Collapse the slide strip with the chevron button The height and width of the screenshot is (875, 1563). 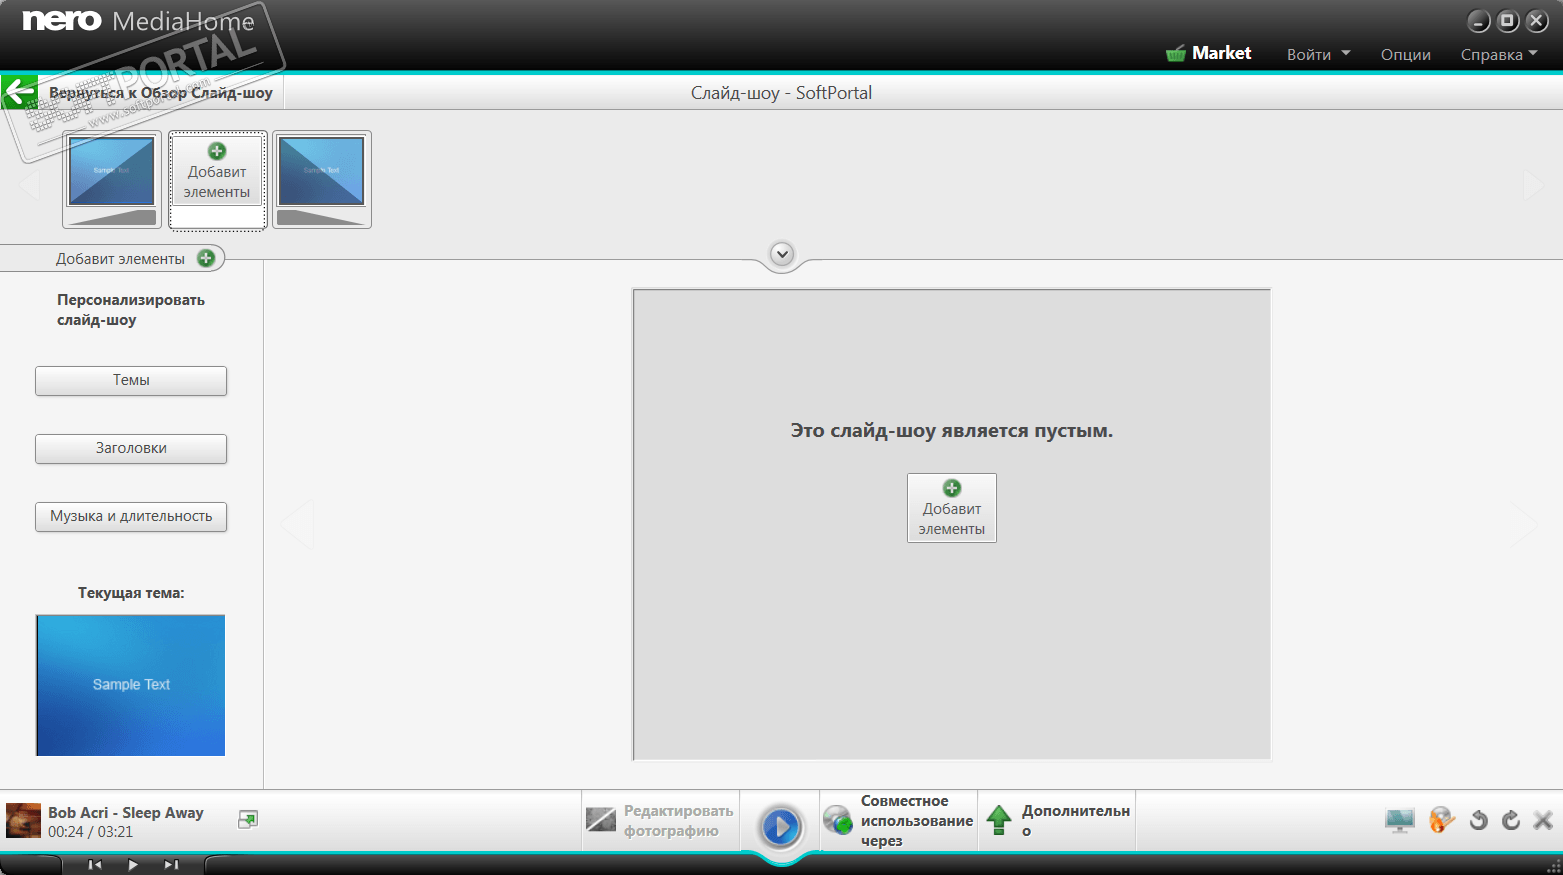(782, 254)
